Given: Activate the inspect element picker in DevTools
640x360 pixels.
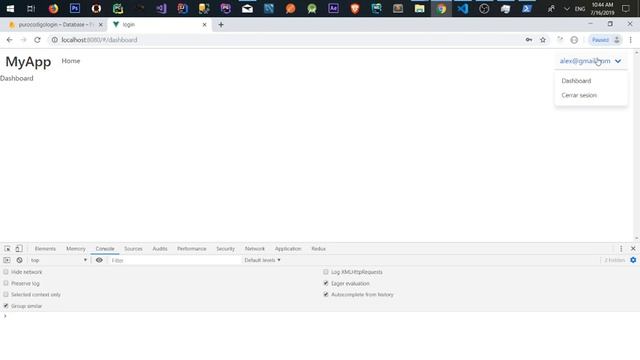Looking at the screenshot, I should pos(7,249).
